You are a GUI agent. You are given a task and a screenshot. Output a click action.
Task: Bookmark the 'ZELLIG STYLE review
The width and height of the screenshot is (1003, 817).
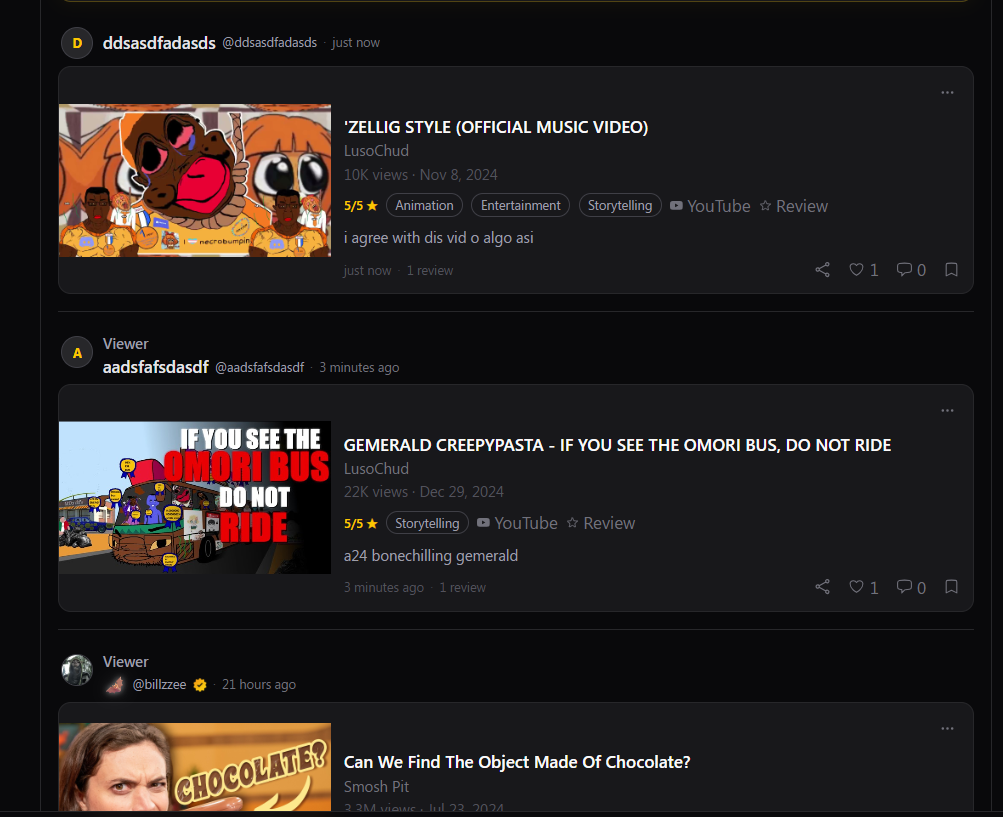tap(951, 270)
